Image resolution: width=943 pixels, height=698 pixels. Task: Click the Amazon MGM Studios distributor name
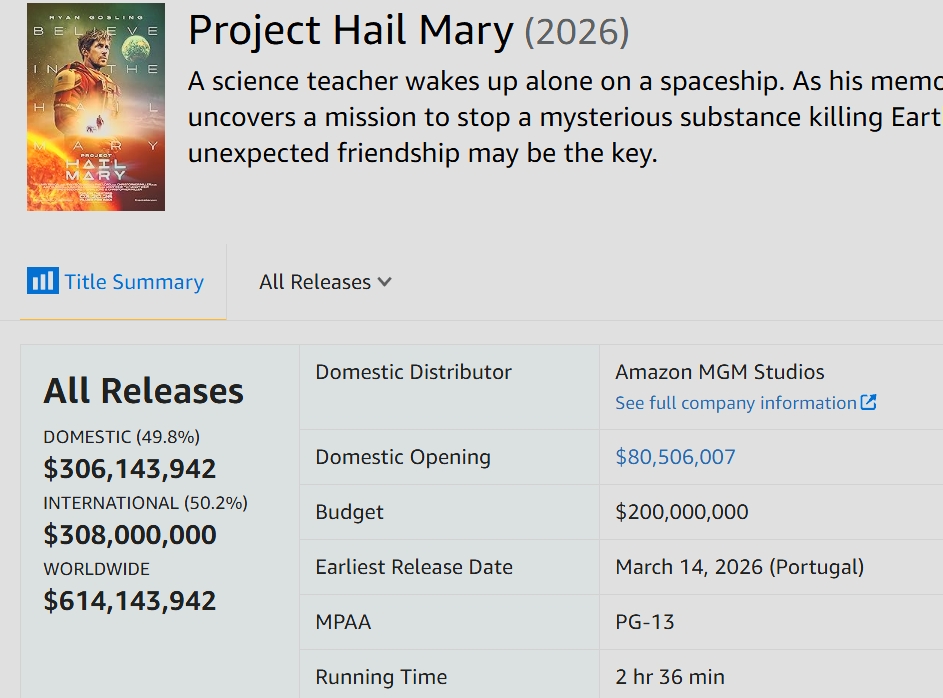tap(720, 372)
